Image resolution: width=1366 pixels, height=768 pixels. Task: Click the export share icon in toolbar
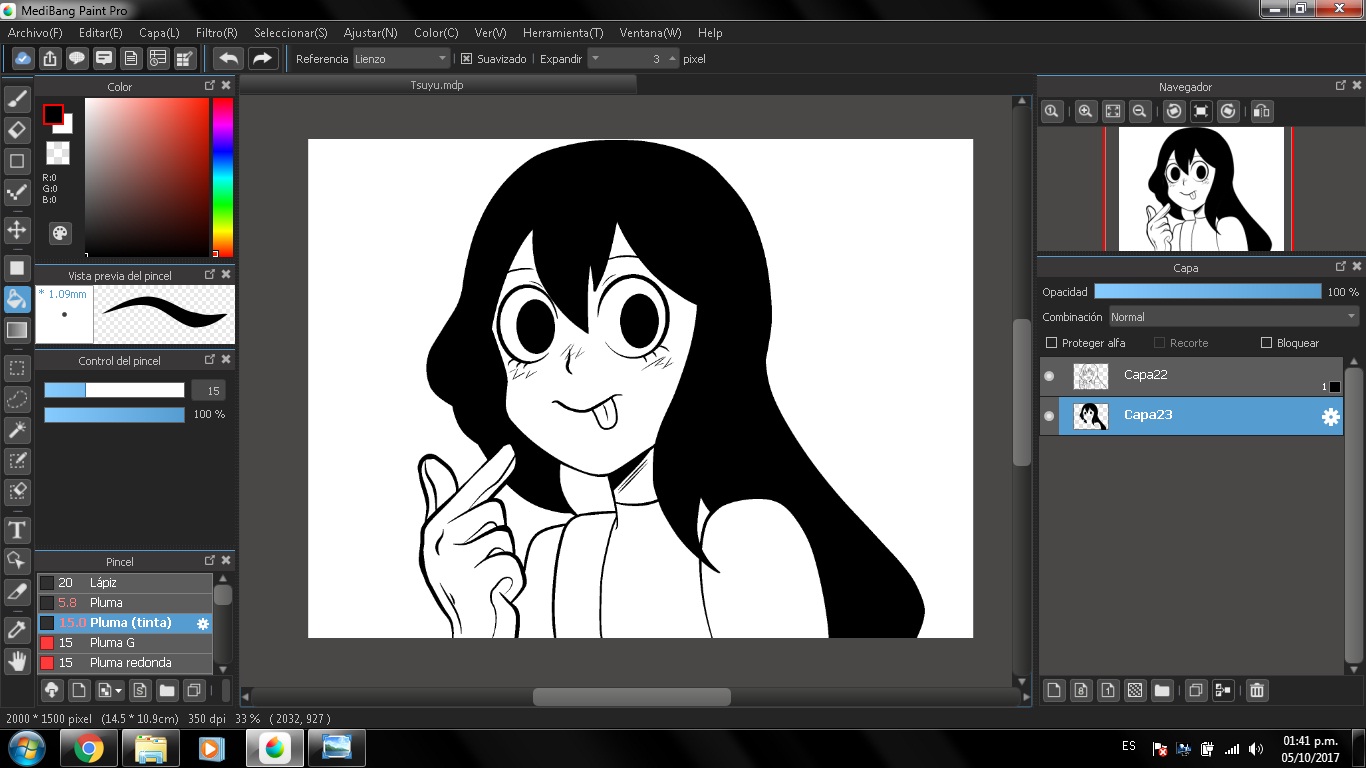[x=50, y=58]
